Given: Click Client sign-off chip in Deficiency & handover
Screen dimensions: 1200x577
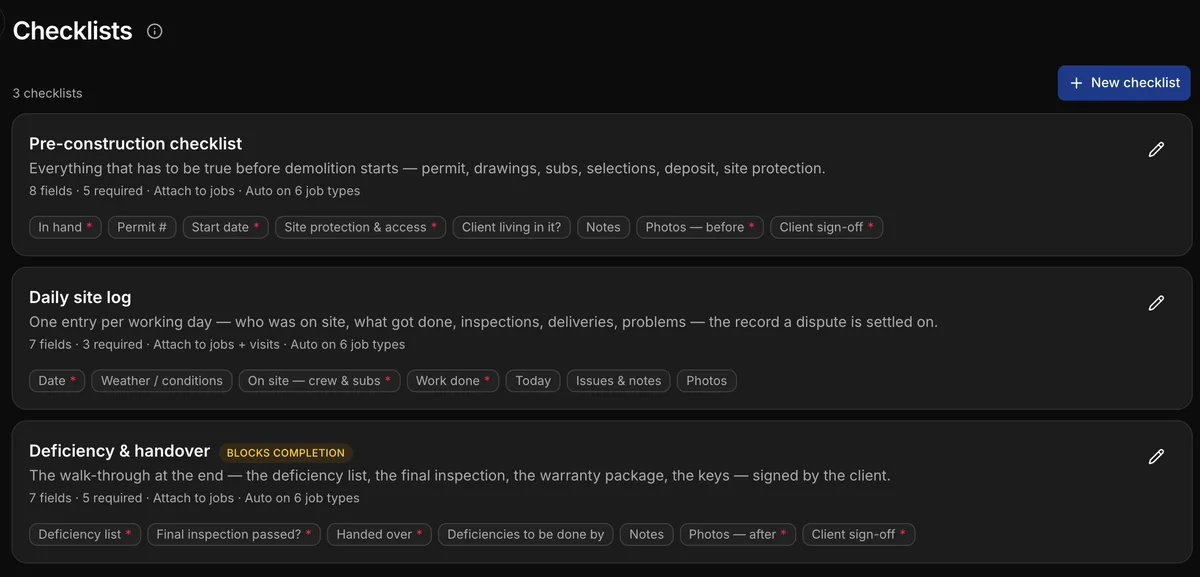Looking at the screenshot, I should (858, 534).
